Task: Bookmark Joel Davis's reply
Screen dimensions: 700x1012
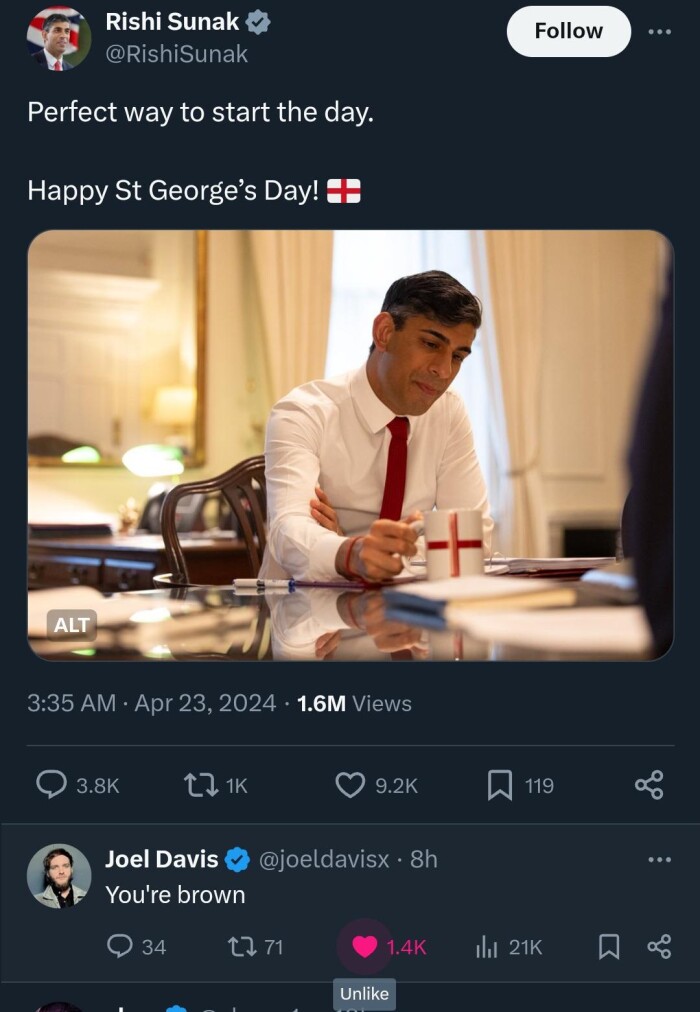Action: (x=609, y=946)
